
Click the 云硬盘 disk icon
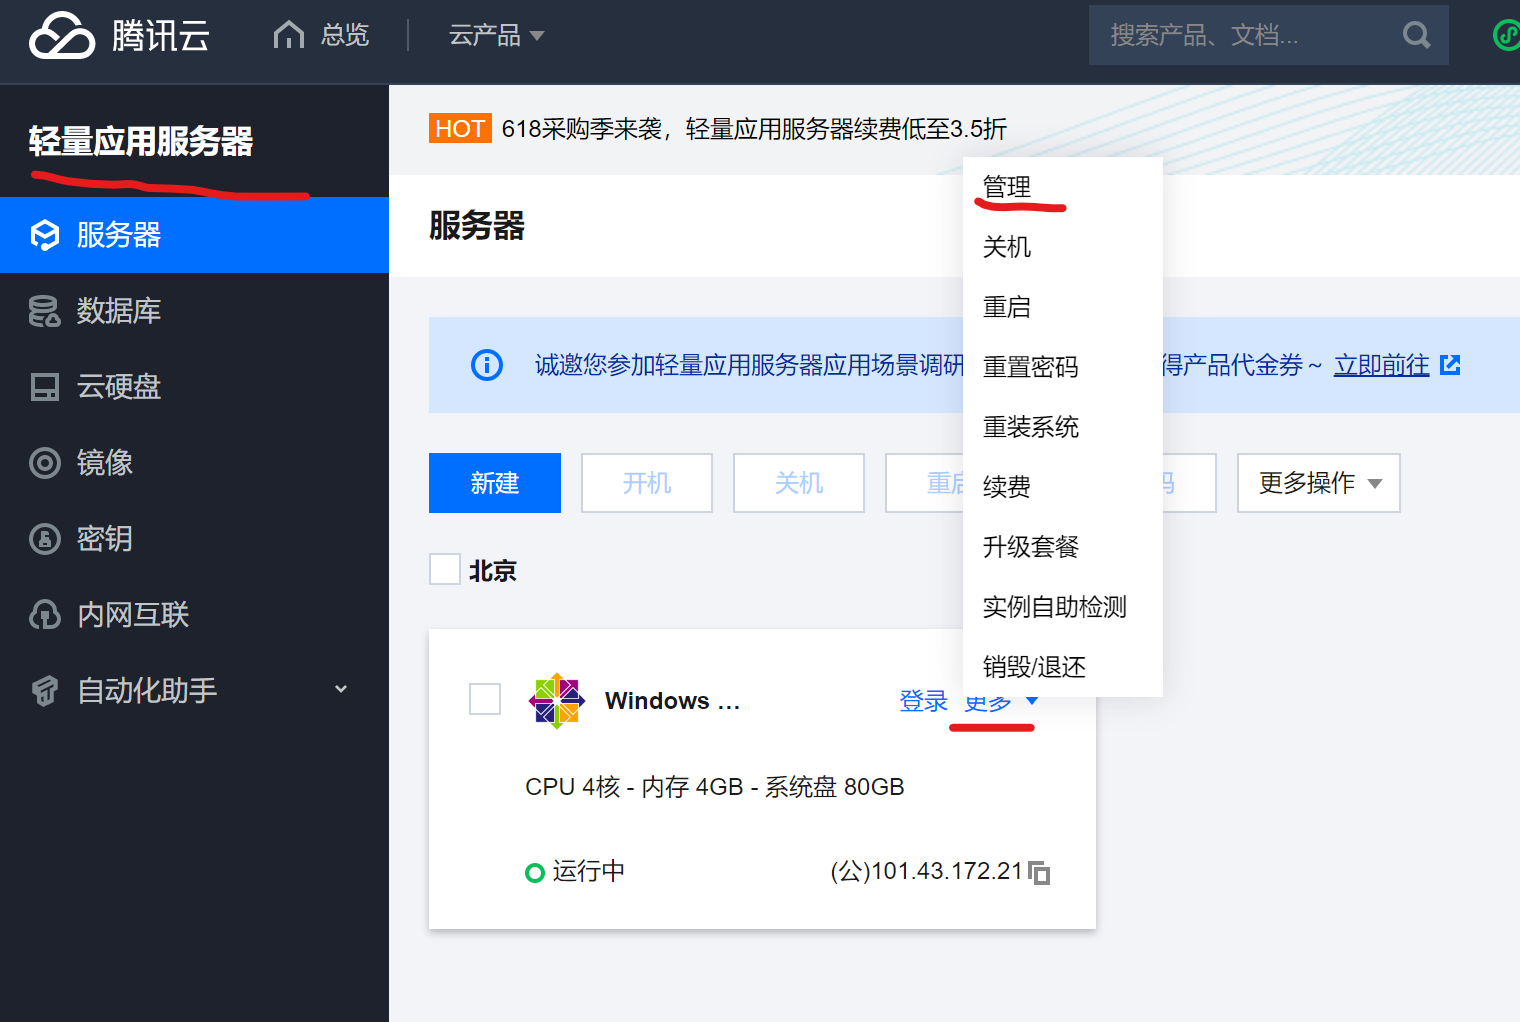[x=45, y=387]
